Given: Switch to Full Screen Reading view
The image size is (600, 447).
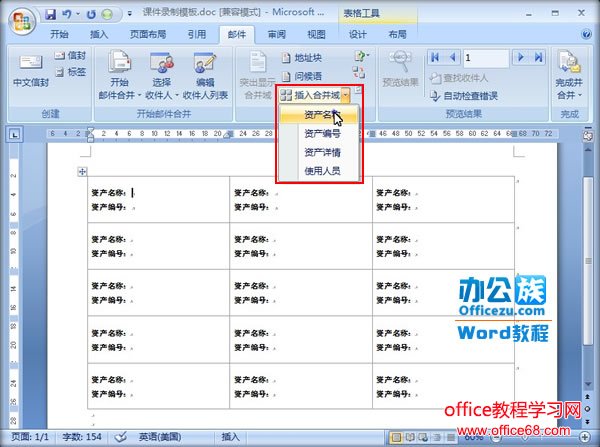Looking at the screenshot, I should tap(410, 437).
